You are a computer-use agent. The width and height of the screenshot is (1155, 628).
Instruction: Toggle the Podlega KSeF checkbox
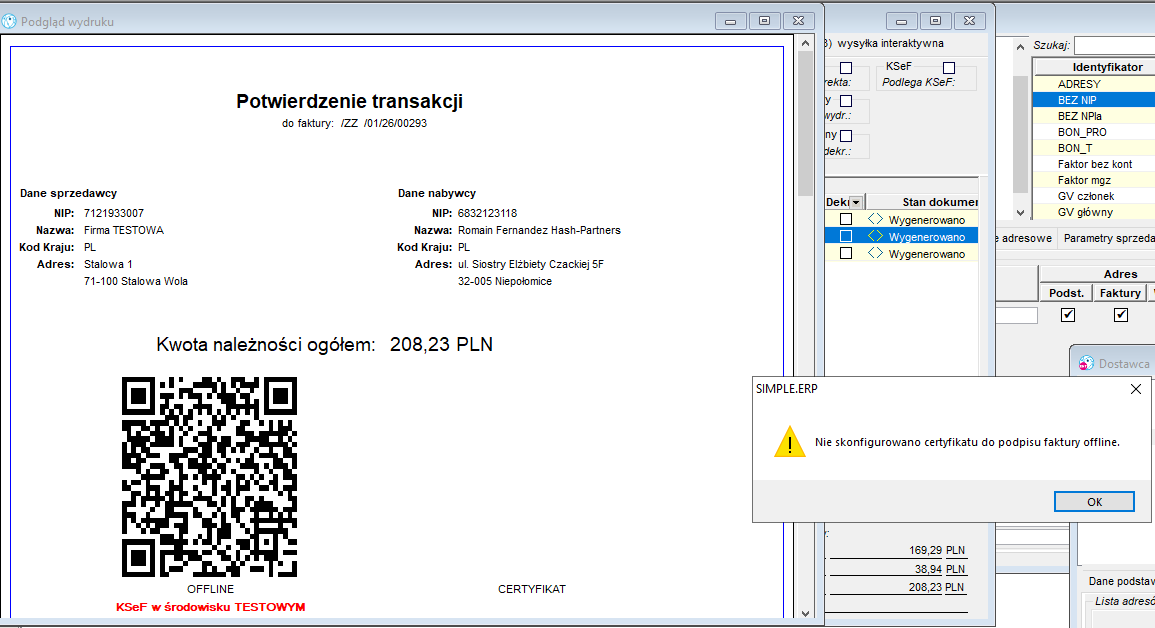[x=949, y=68]
